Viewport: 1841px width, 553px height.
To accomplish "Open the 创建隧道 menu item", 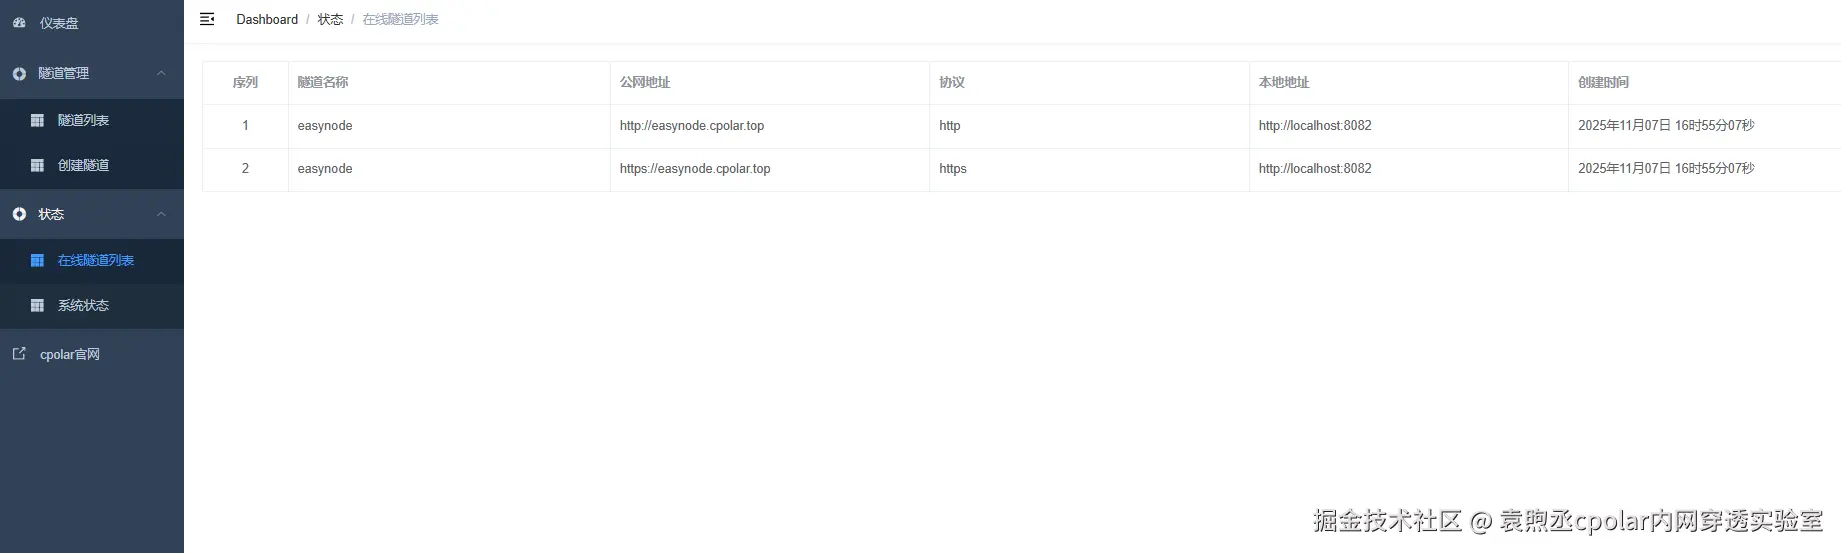I will [x=92, y=165].
